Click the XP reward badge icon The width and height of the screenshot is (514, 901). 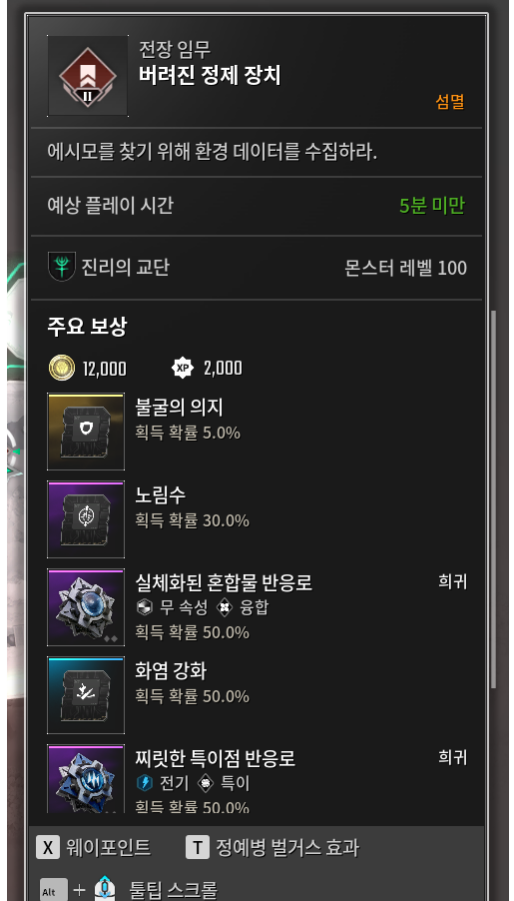[x=183, y=368]
